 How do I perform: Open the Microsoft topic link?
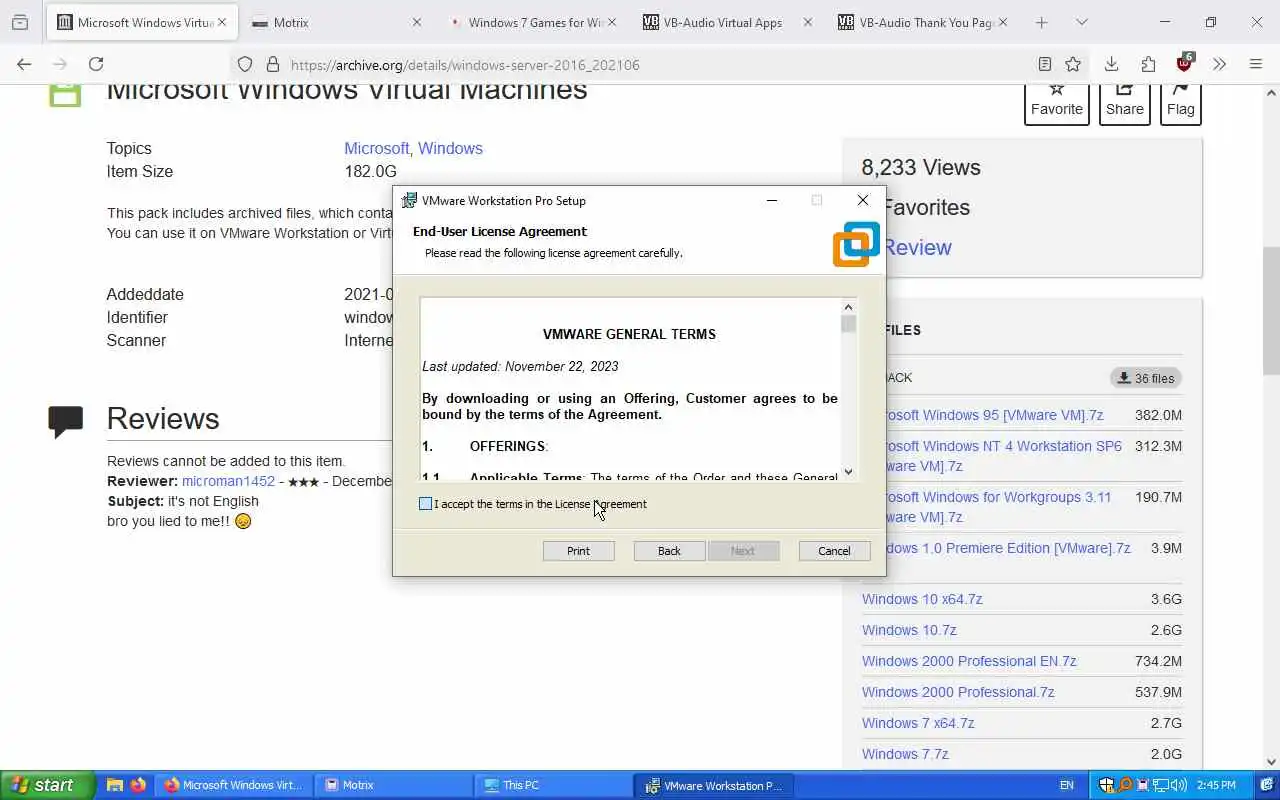[376, 148]
